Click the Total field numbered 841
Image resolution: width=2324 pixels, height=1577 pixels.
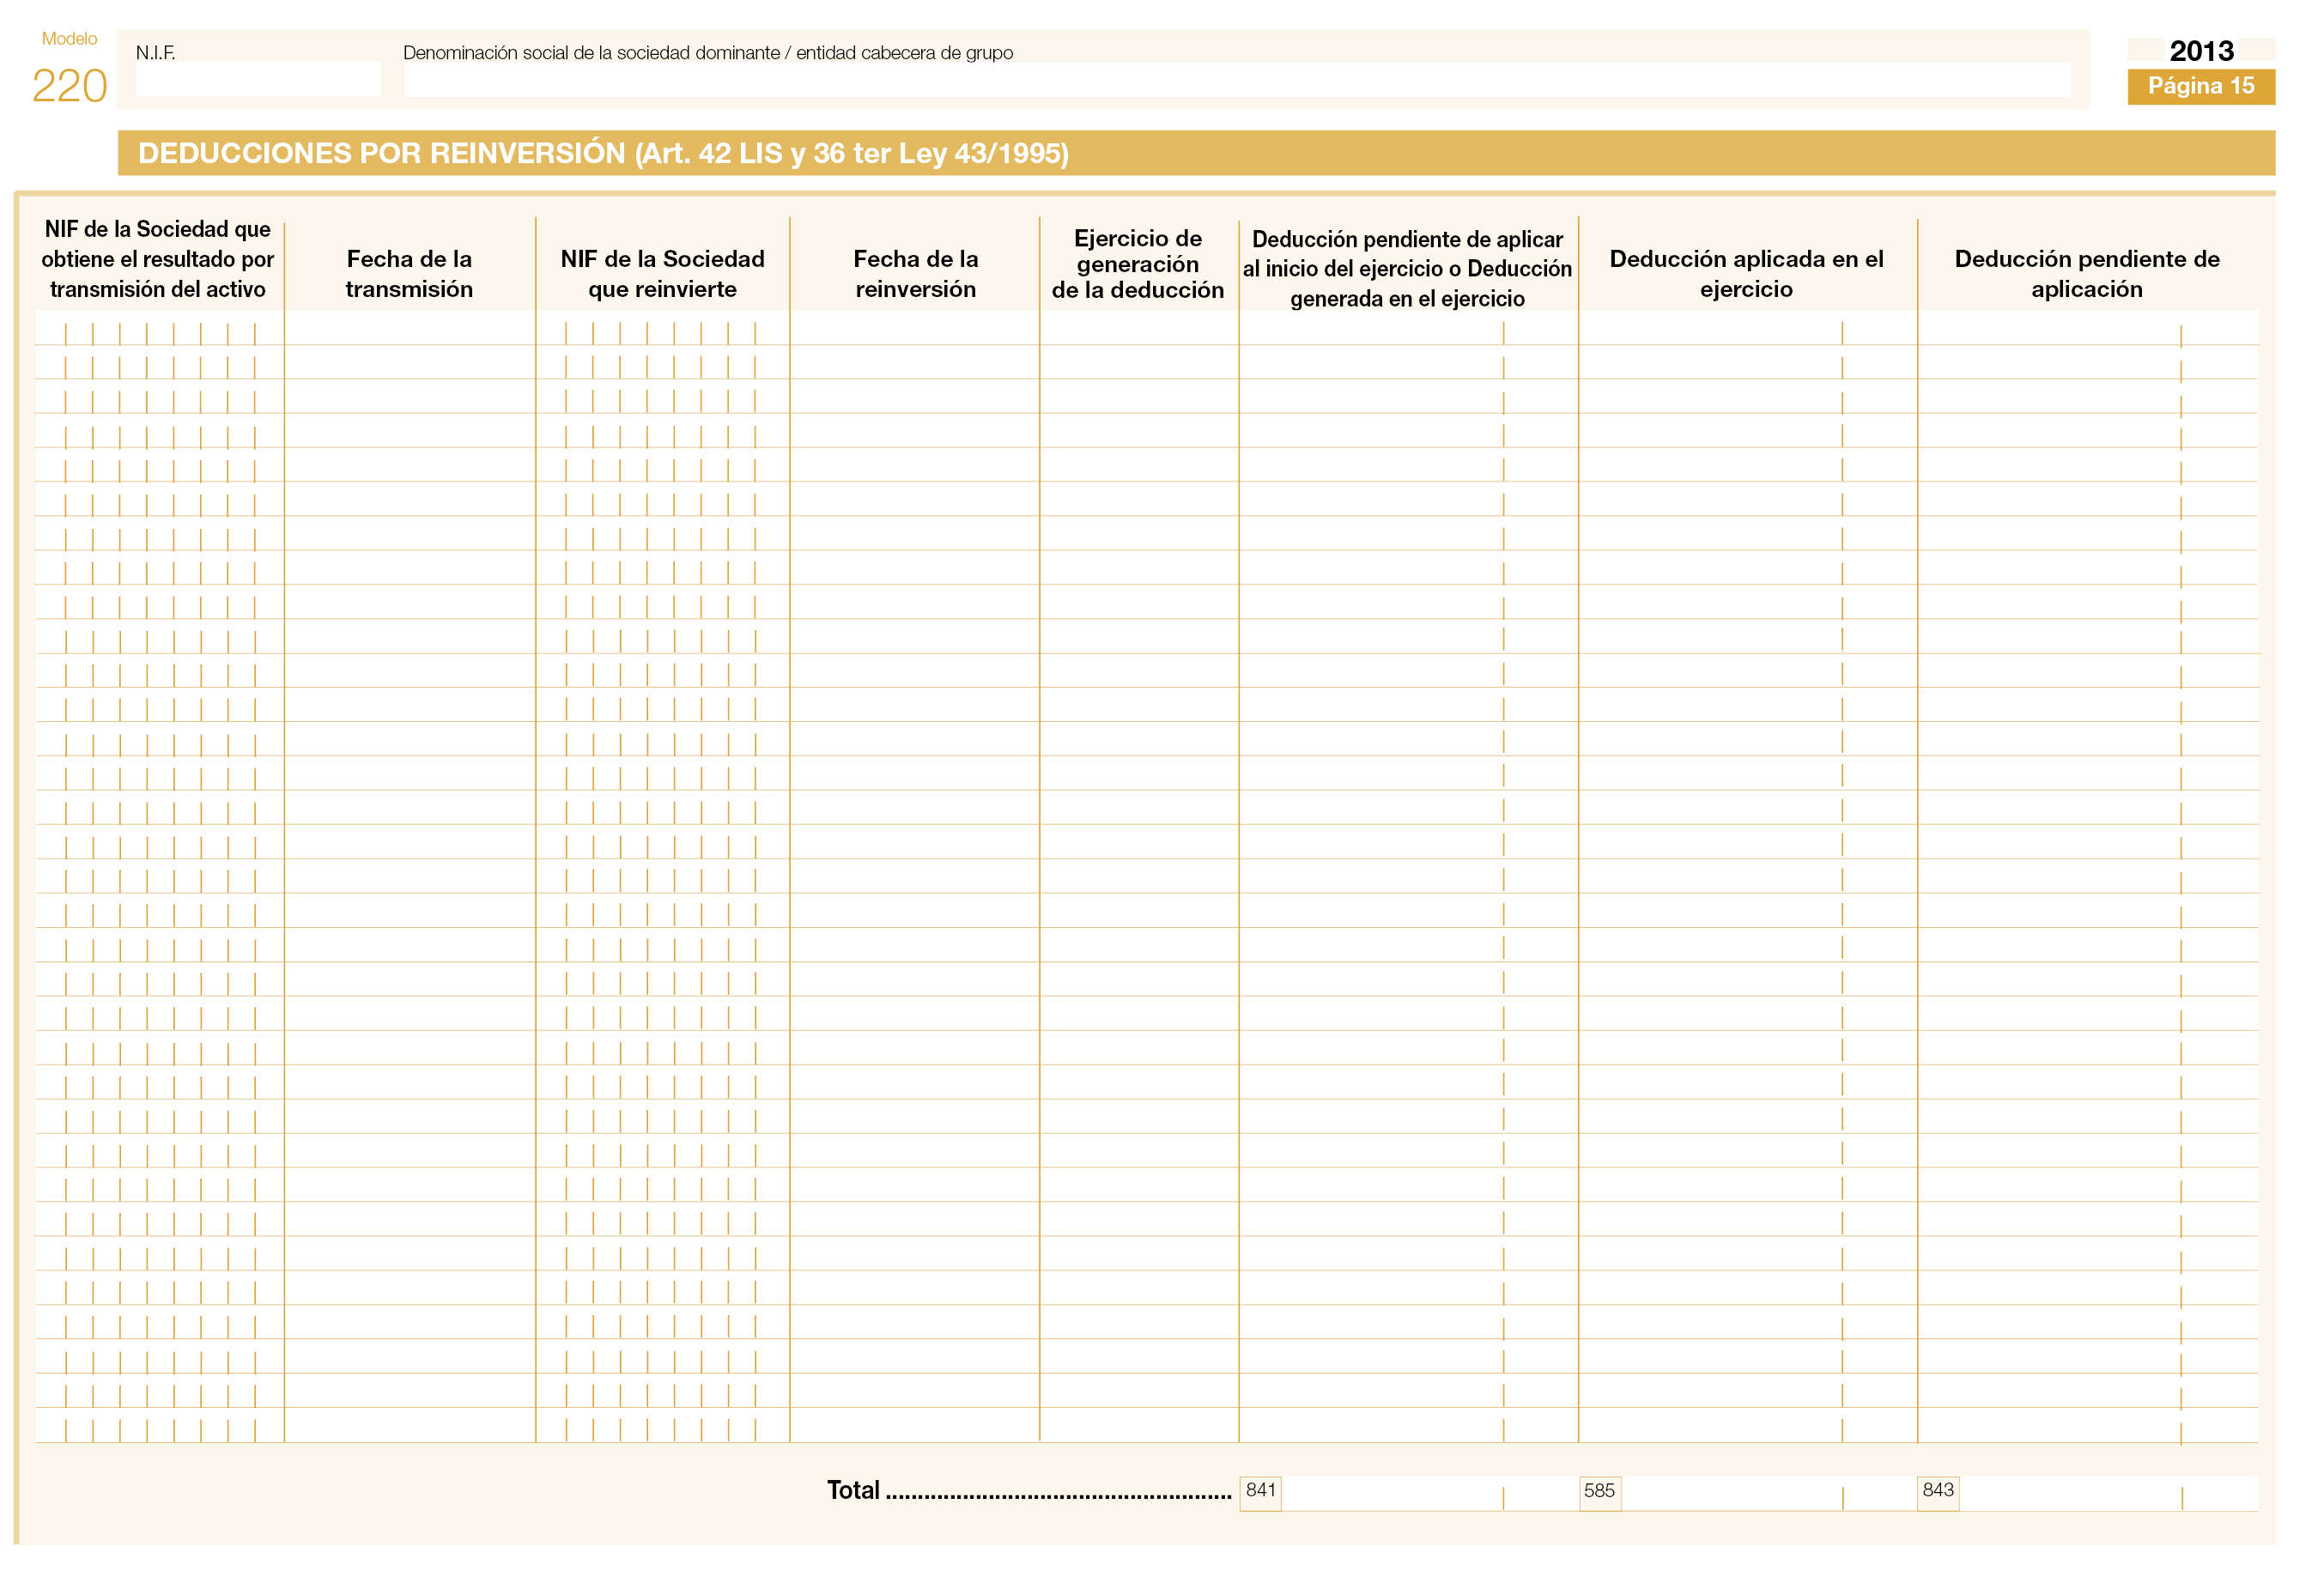point(1408,1493)
